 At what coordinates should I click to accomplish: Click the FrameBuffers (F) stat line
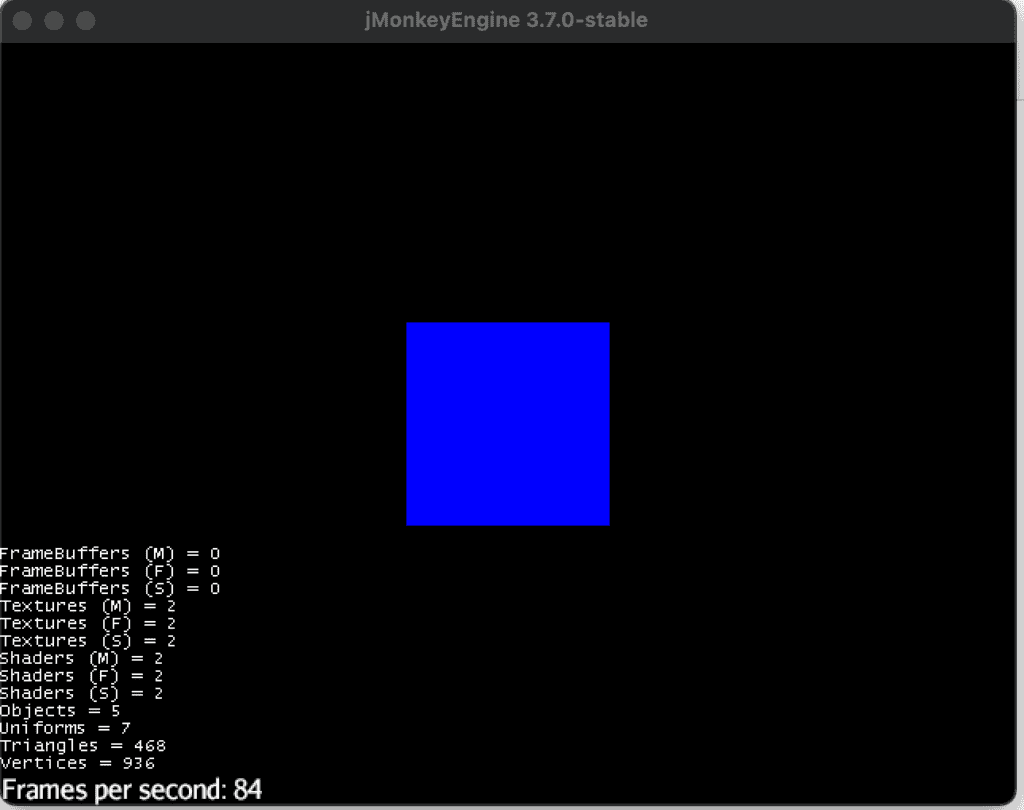pos(110,571)
